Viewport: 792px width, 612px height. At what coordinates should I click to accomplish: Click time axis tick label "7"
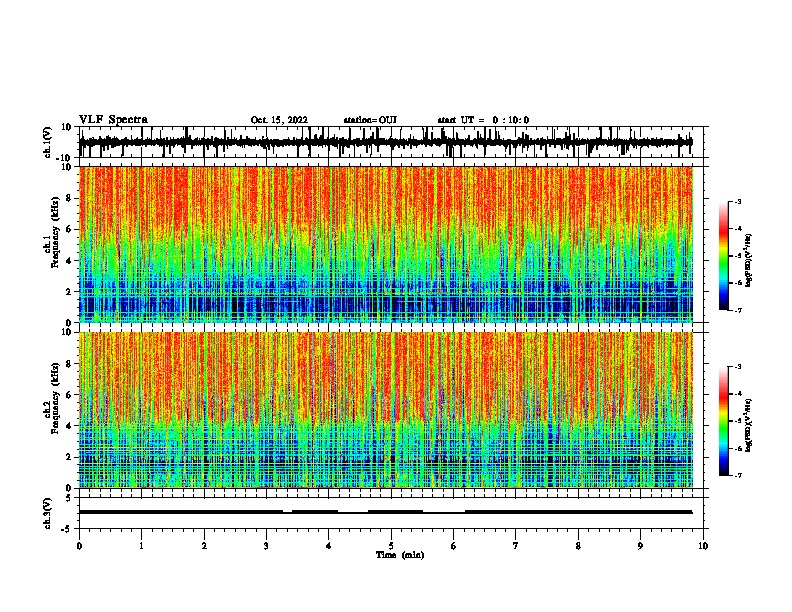(516, 546)
